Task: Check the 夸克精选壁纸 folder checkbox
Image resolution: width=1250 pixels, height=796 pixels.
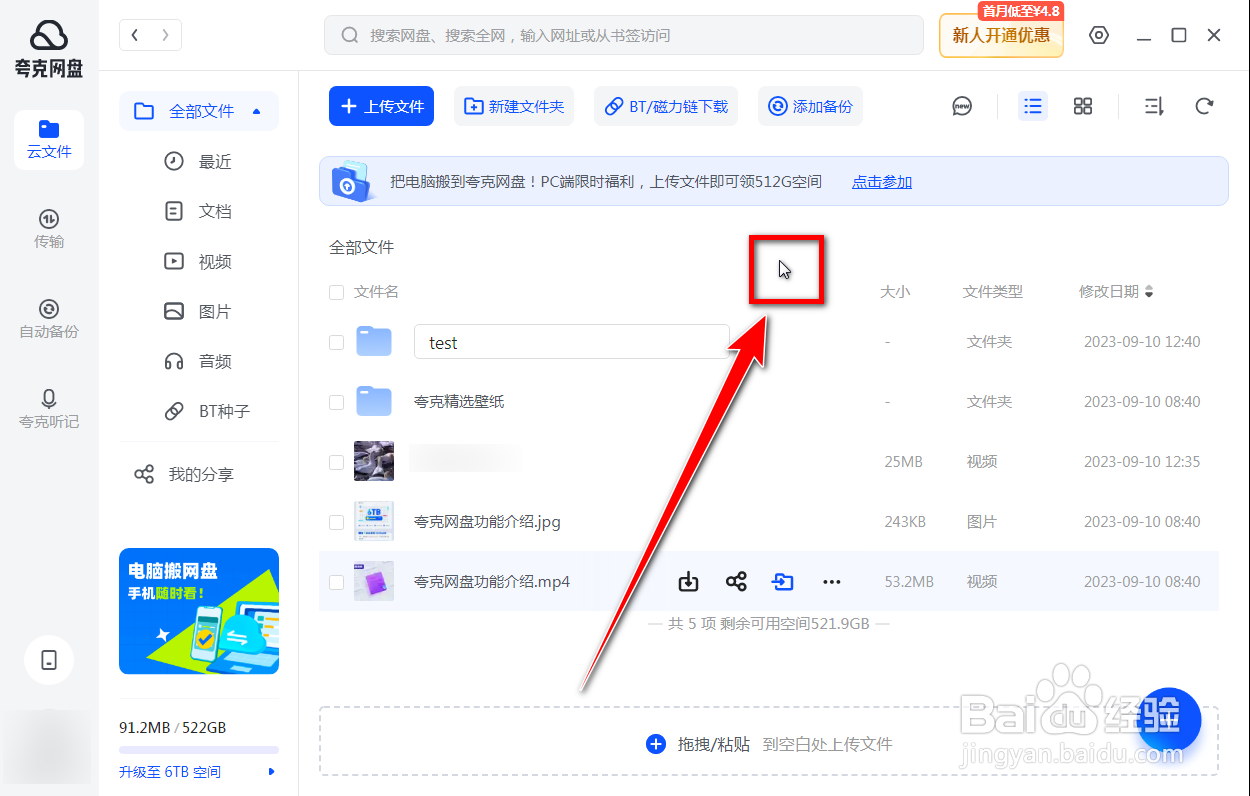Action: coord(336,401)
